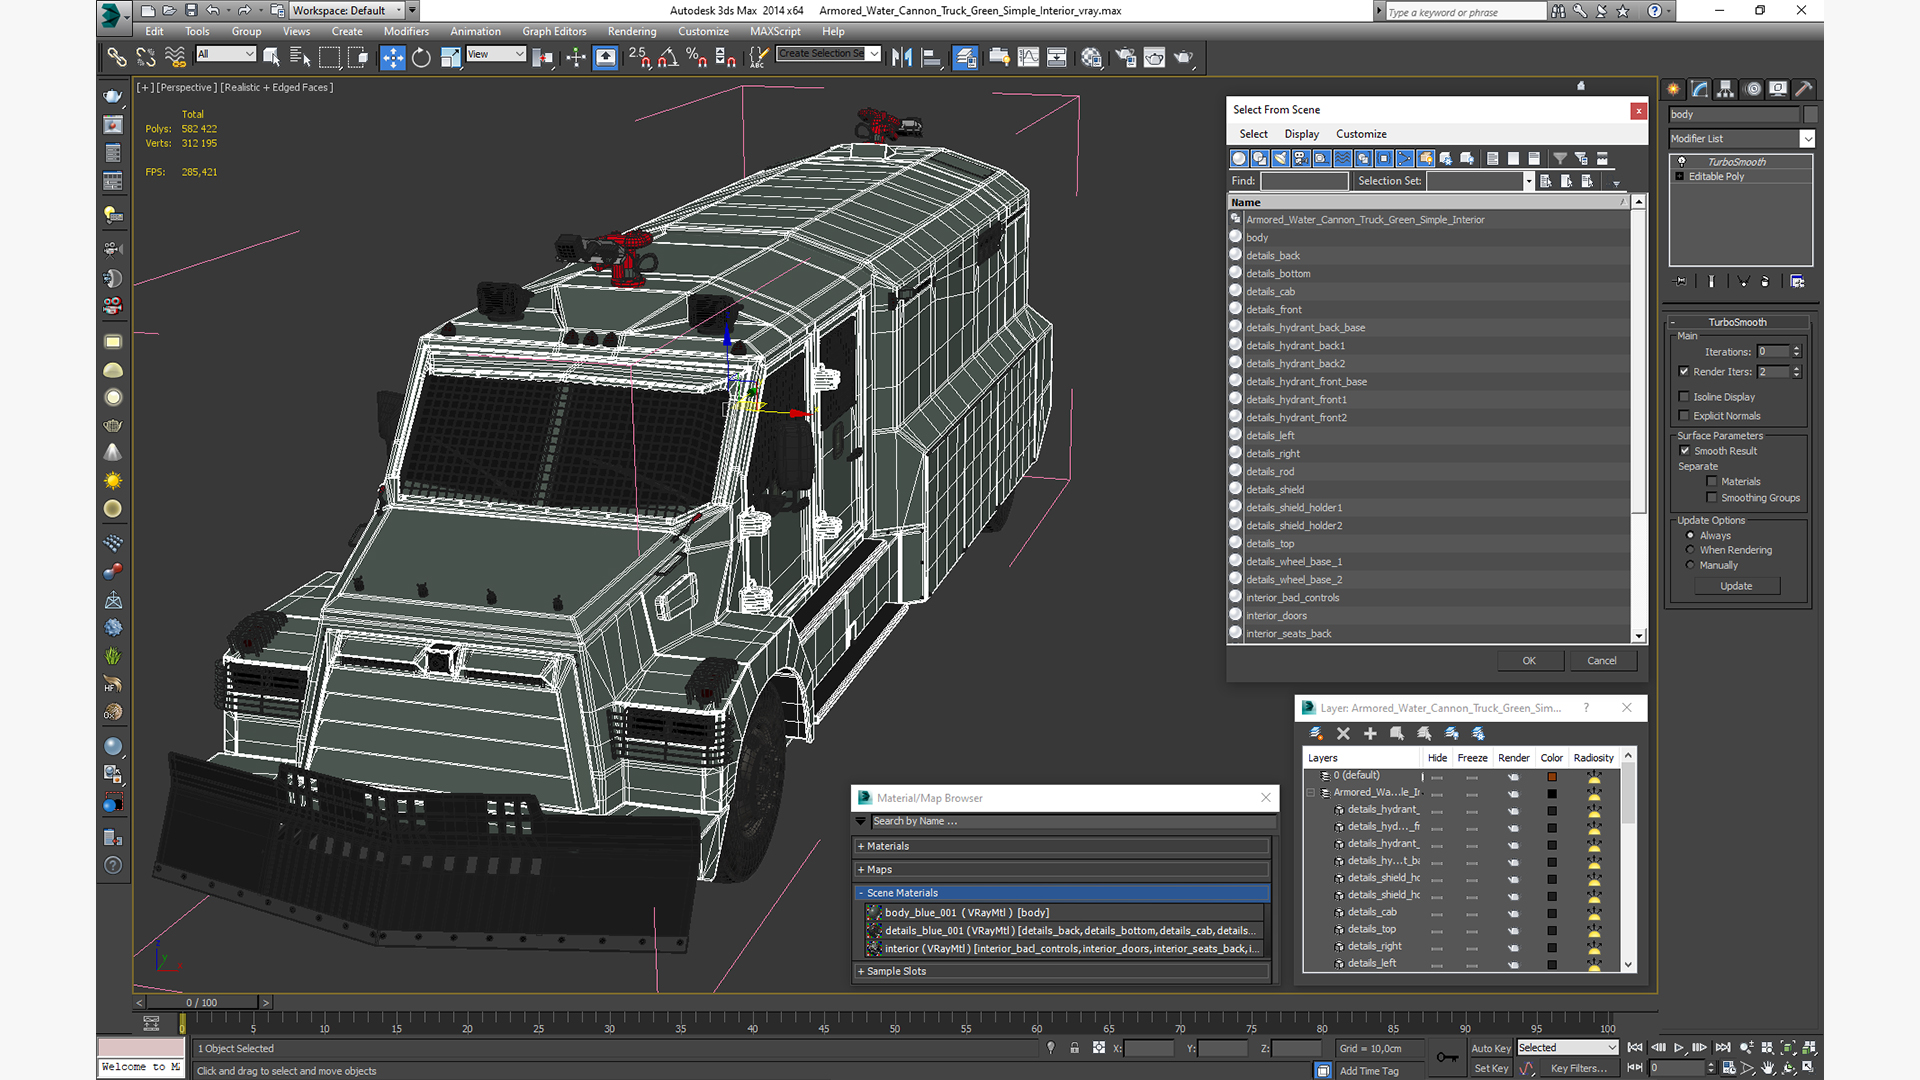
Task: Click the color swatch of 0 (default) layer
Action: (1552, 776)
